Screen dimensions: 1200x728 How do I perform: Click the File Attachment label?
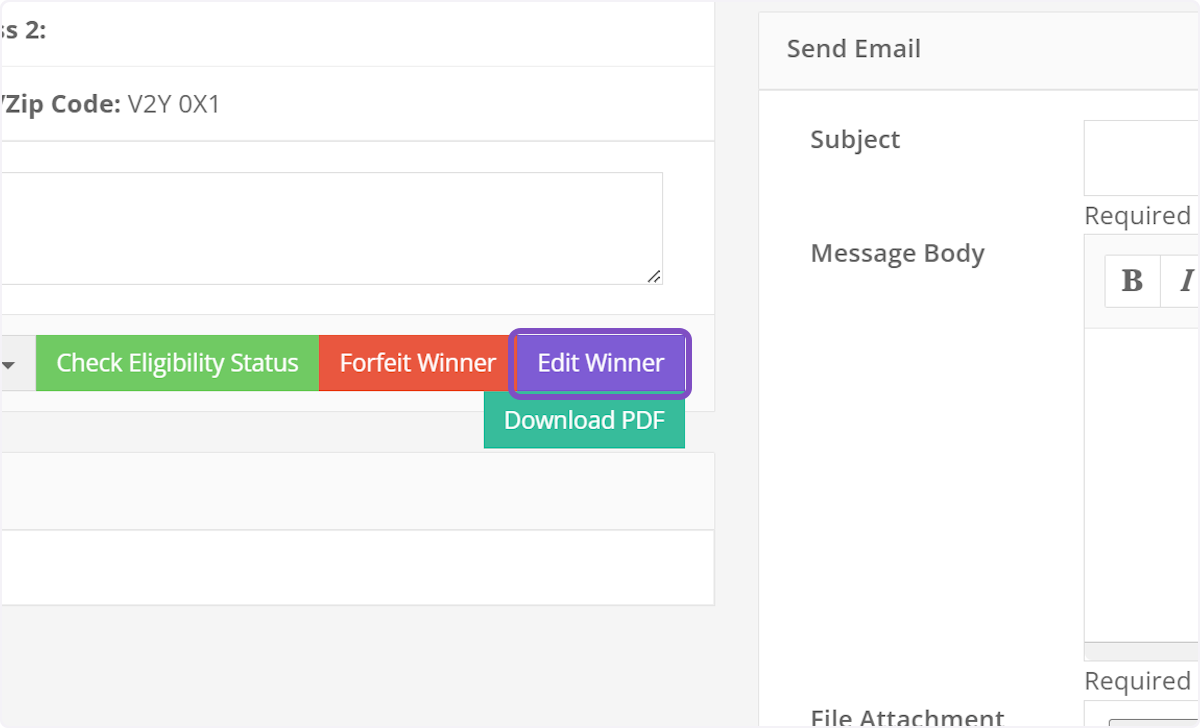click(x=907, y=716)
